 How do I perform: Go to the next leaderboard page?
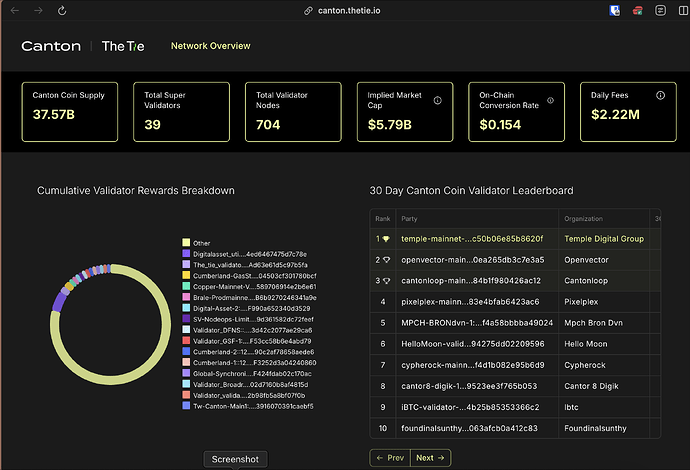point(430,457)
